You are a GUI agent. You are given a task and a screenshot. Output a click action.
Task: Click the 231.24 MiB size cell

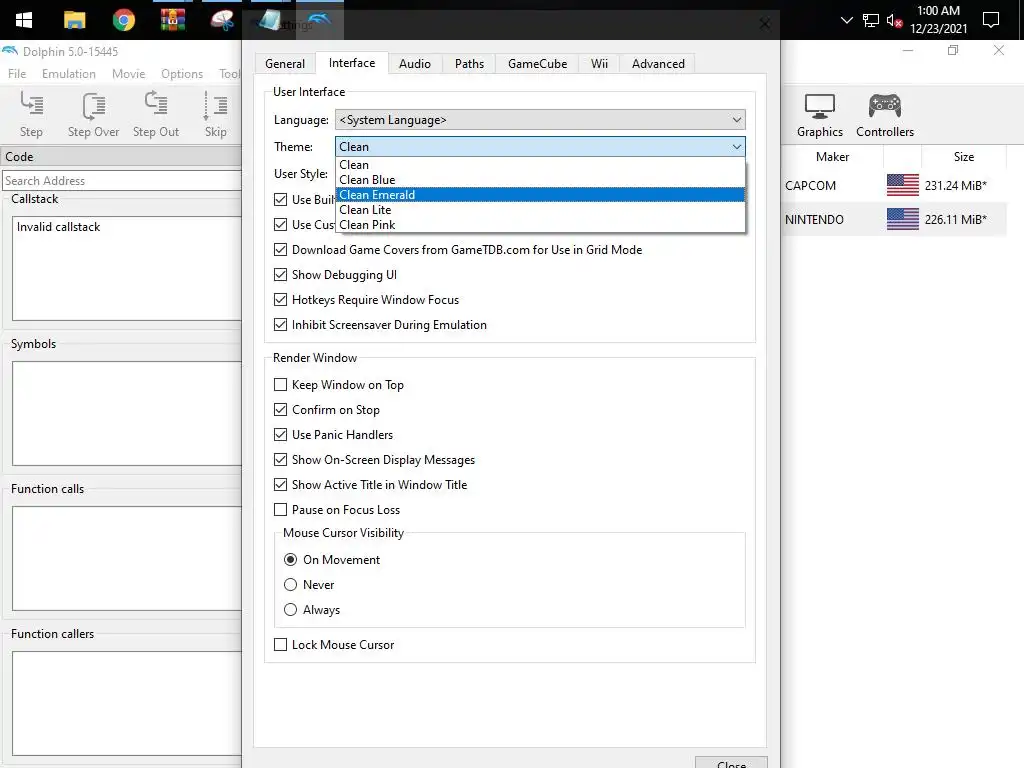click(955, 185)
